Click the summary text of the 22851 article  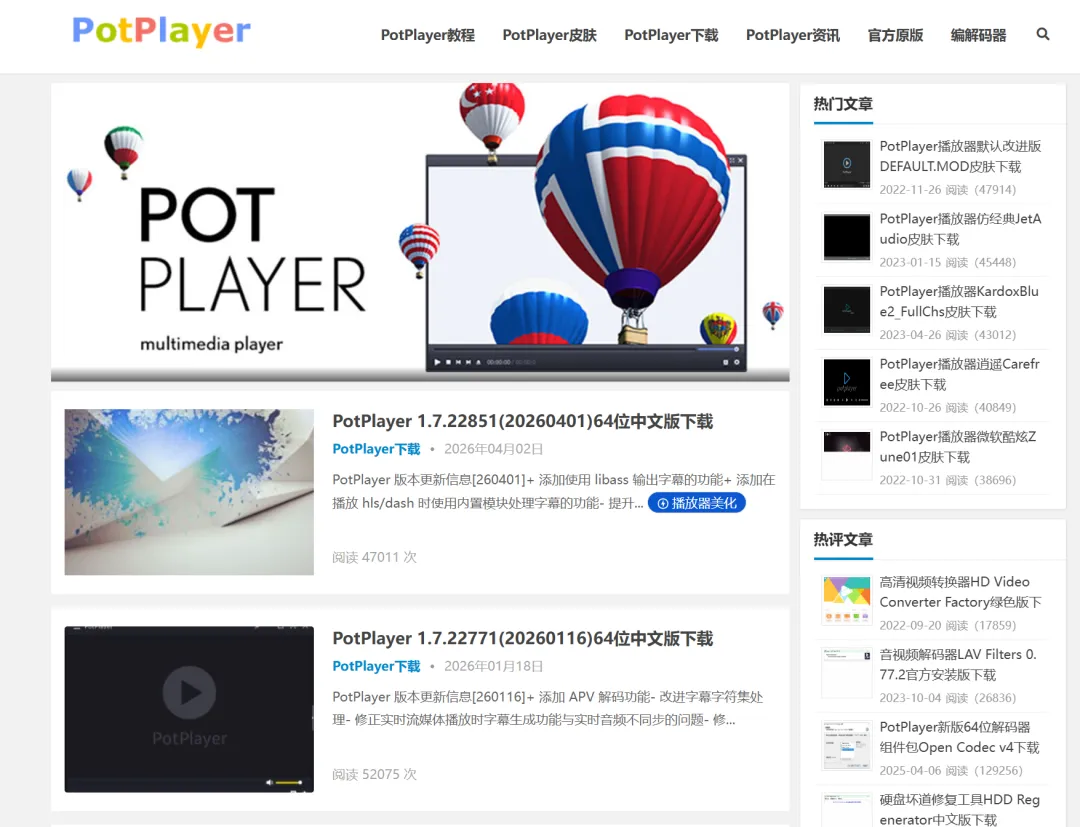click(554, 491)
